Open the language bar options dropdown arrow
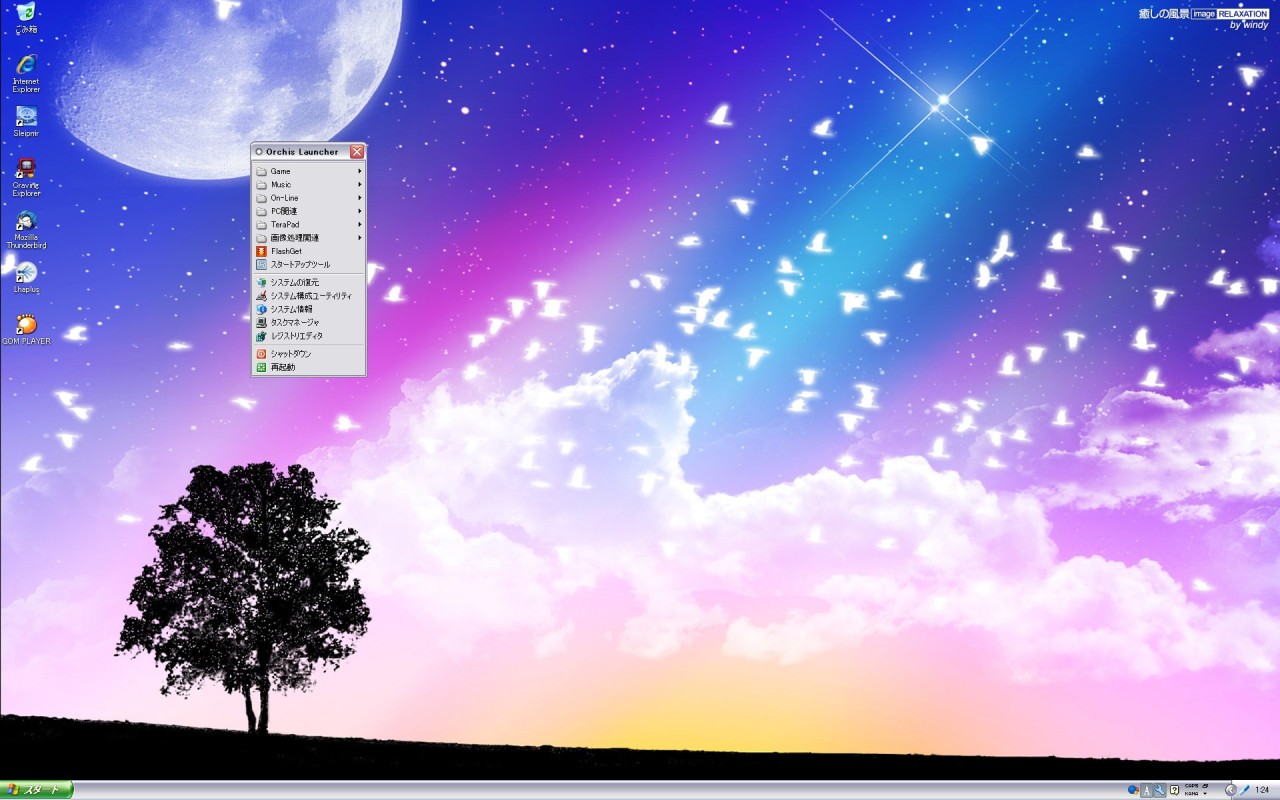Screen dimensions: 1280x800 tap(1206, 794)
